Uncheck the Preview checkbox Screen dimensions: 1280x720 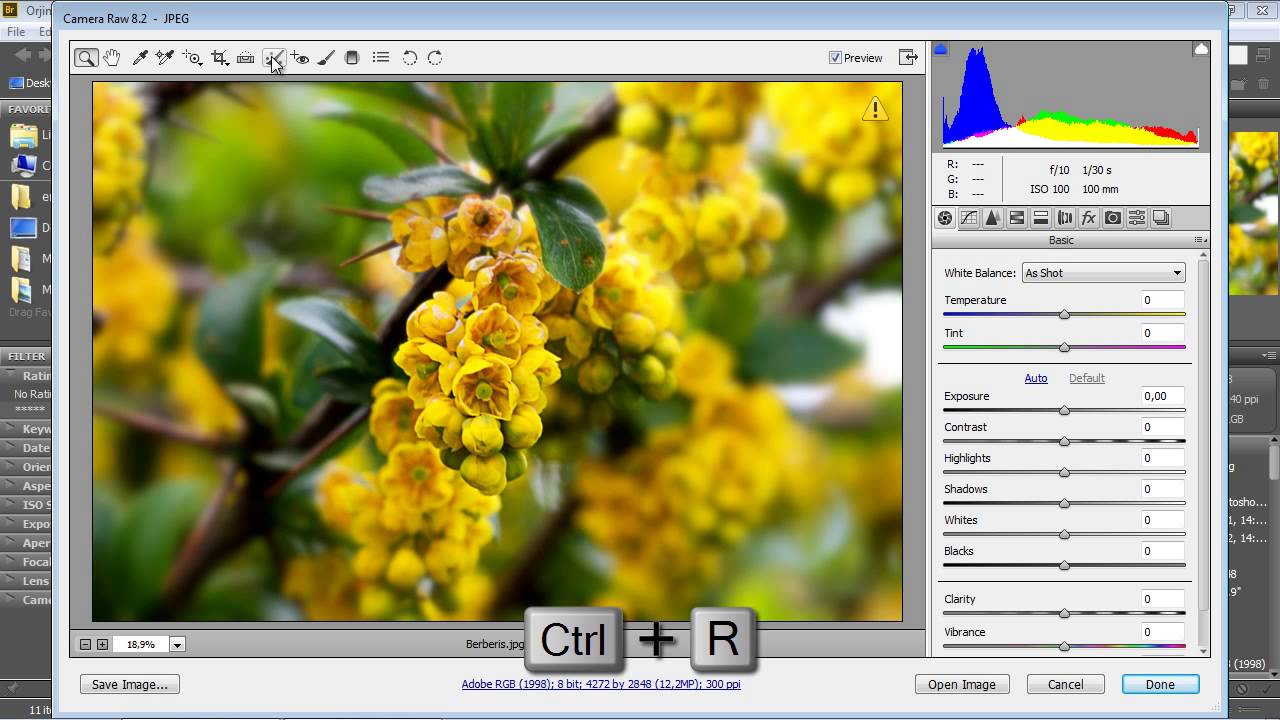(x=835, y=58)
